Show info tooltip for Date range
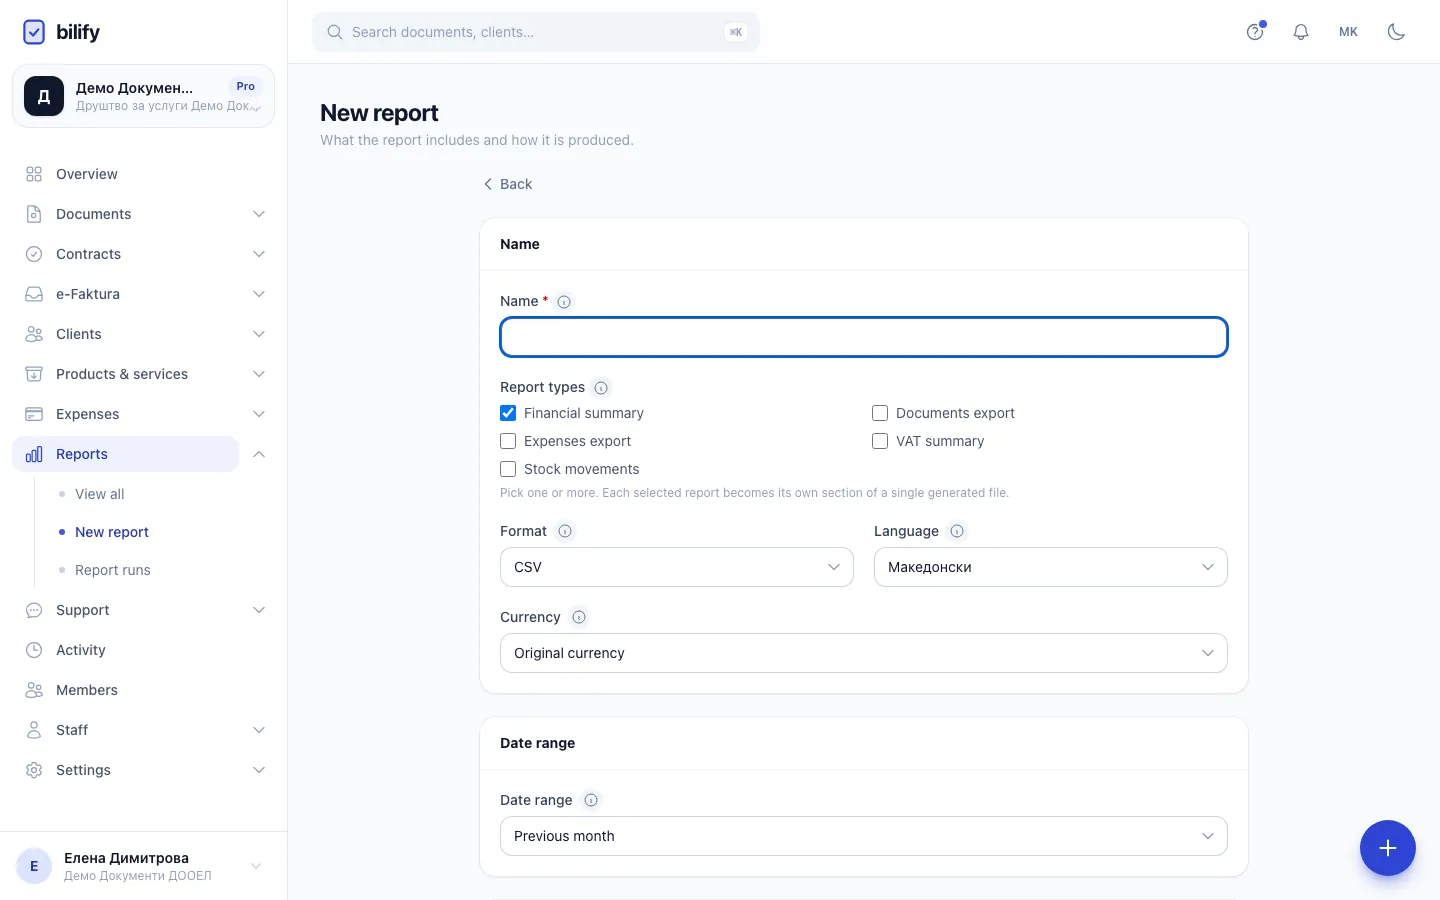Screen dimensions: 1440x900 pos(591,800)
